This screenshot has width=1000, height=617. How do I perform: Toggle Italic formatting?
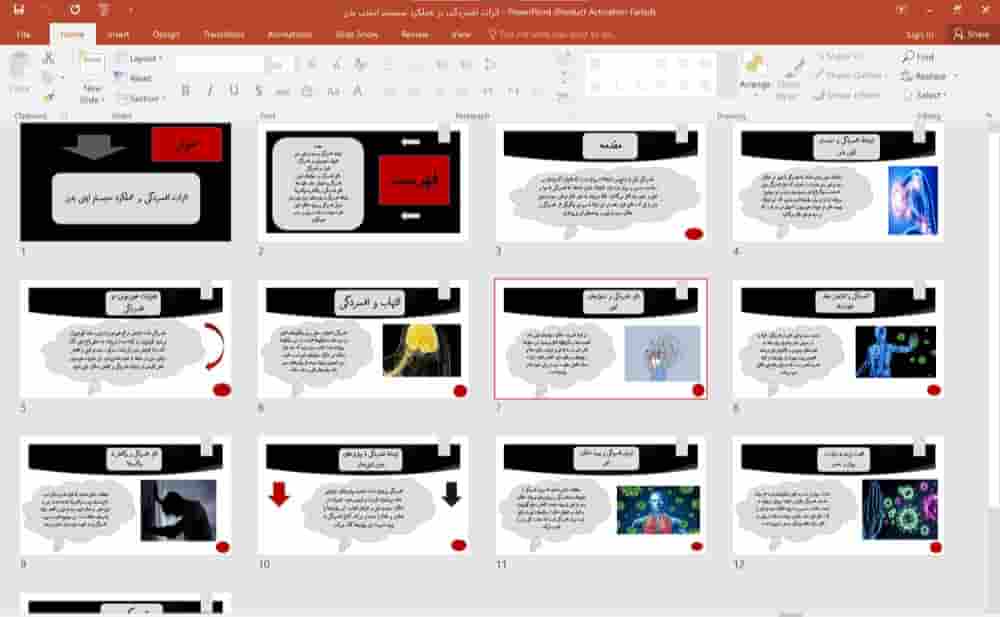(209, 91)
